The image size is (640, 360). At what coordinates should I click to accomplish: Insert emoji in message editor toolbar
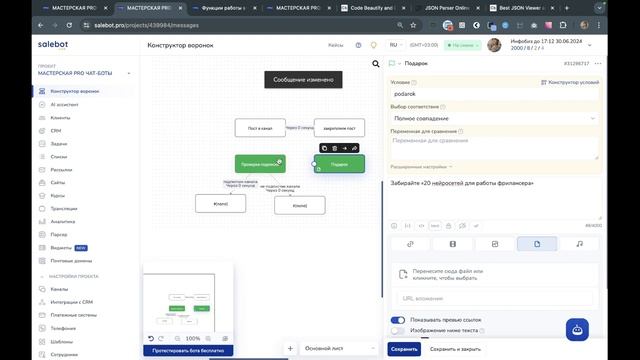tap(394, 226)
